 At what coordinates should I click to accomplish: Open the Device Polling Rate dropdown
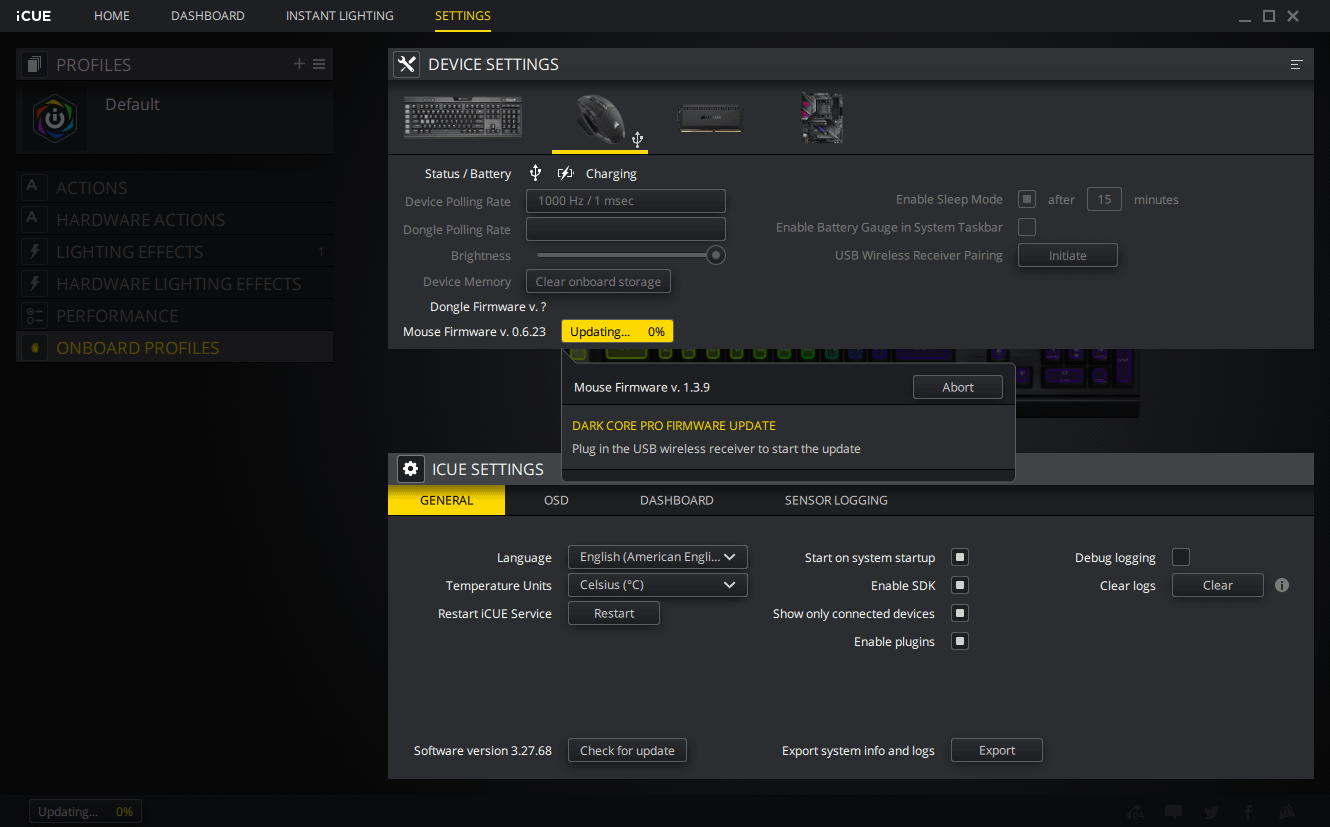[626, 201]
